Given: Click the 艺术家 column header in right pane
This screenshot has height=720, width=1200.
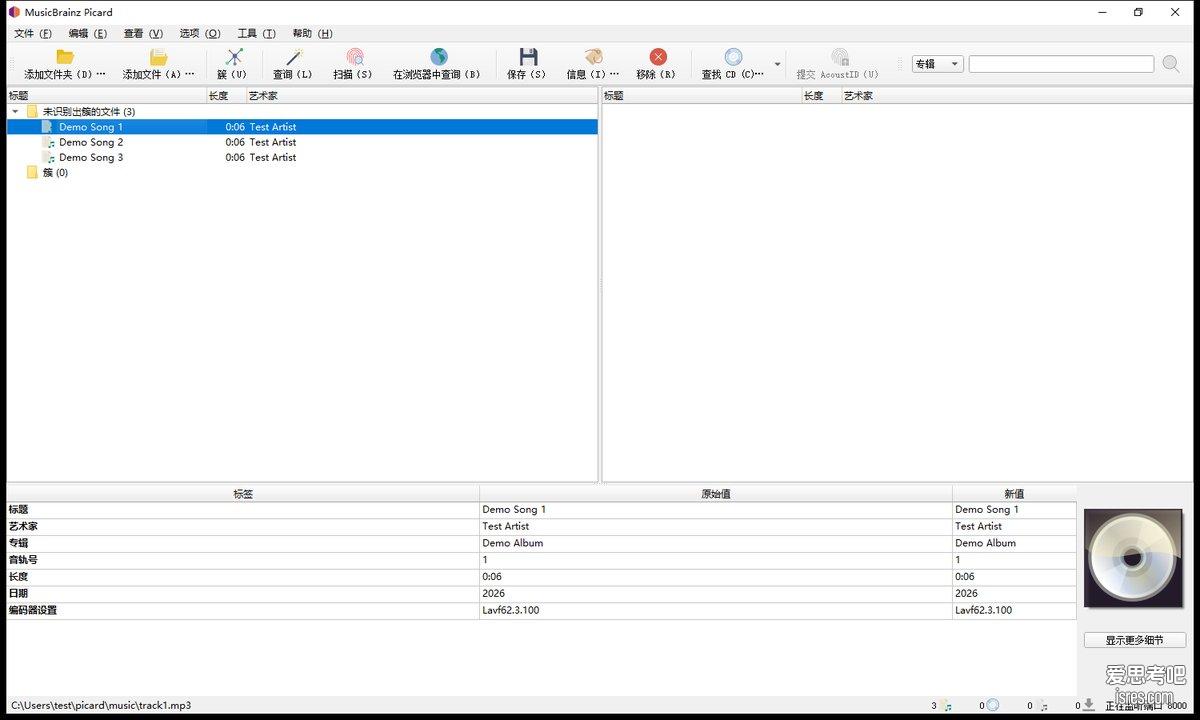Looking at the screenshot, I should 1018,96.
